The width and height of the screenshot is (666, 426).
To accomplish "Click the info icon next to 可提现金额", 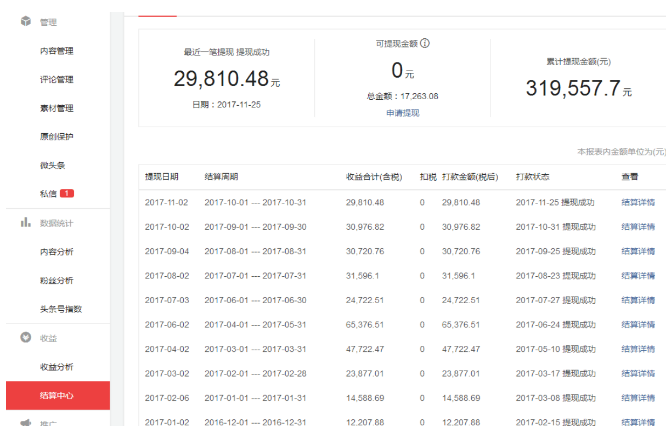I will [425, 44].
